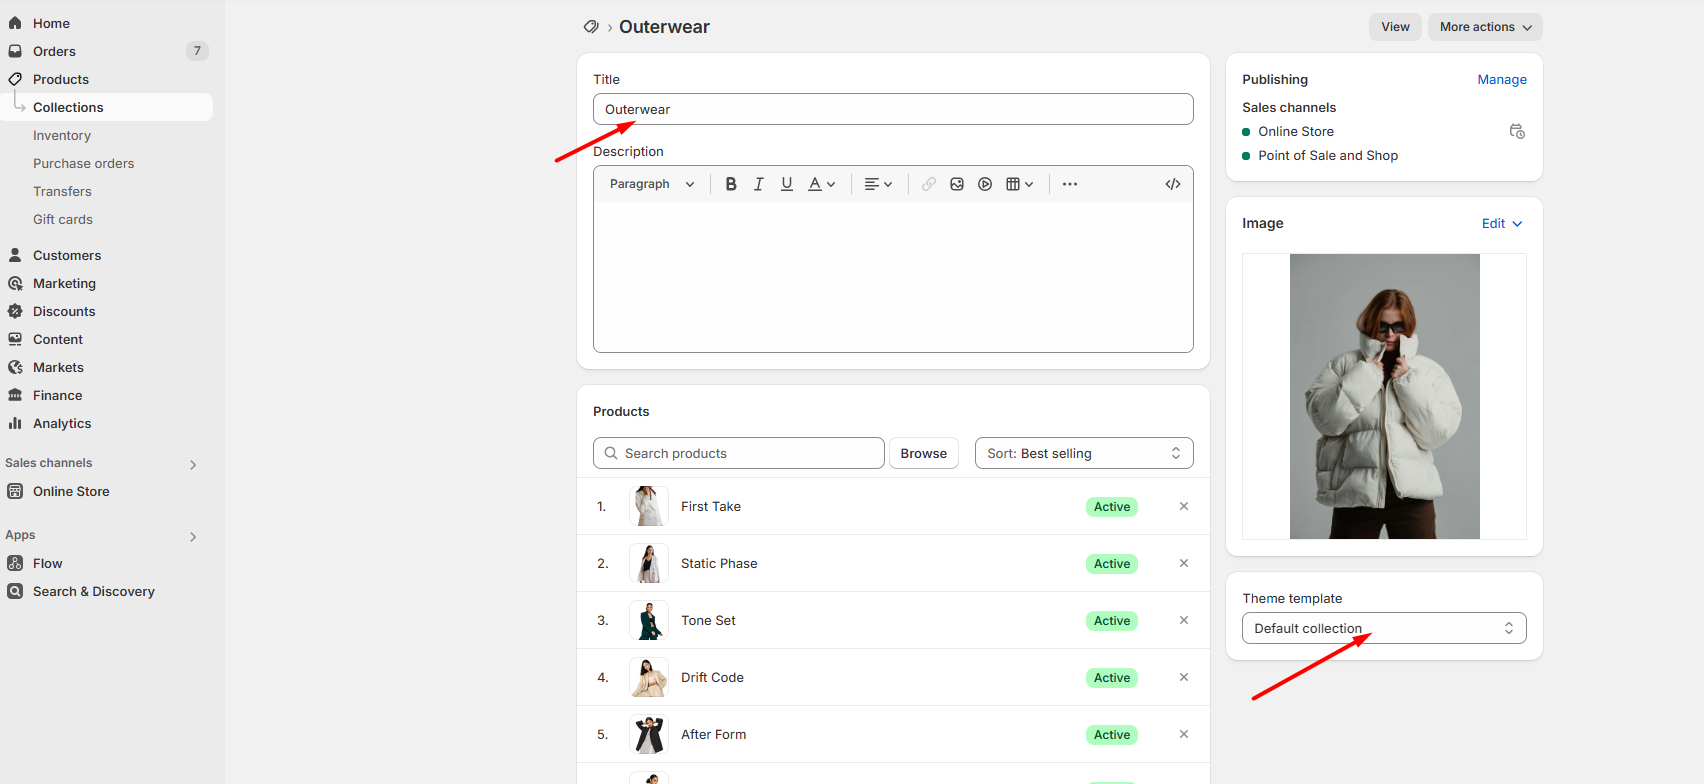The width and height of the screenshot is (1704, 784).
Task: Open the Sort: Best selling dropdown
Action: coord(1084,453)
